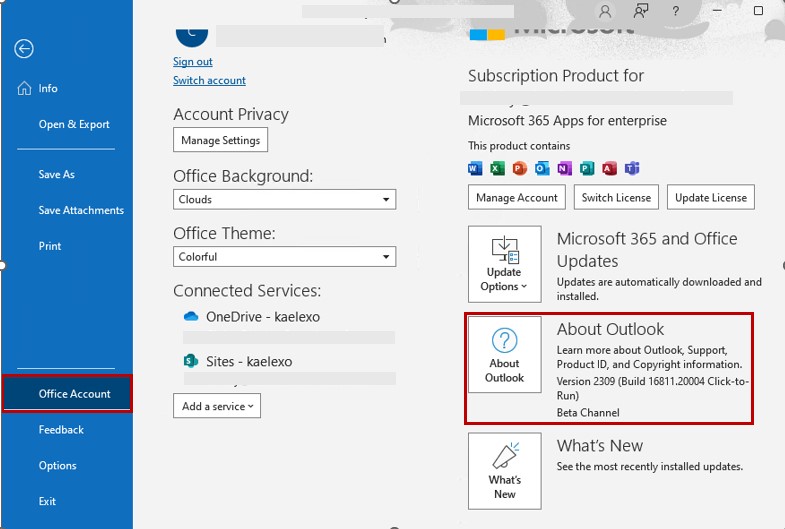
Task: Click the OneNote app icon
Action: click(x=564, y=169)
